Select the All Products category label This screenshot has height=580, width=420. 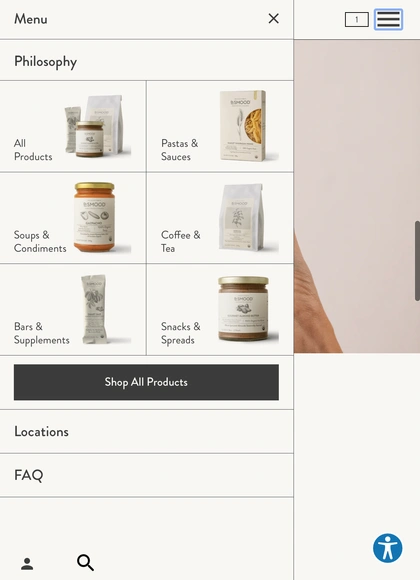33,150
